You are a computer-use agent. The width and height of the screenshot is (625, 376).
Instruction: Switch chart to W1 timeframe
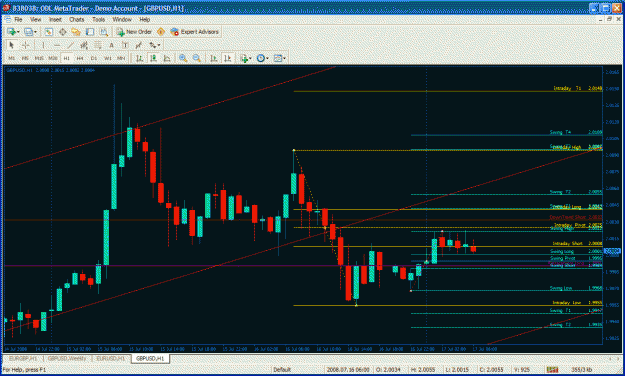click(x=108, y=58)
